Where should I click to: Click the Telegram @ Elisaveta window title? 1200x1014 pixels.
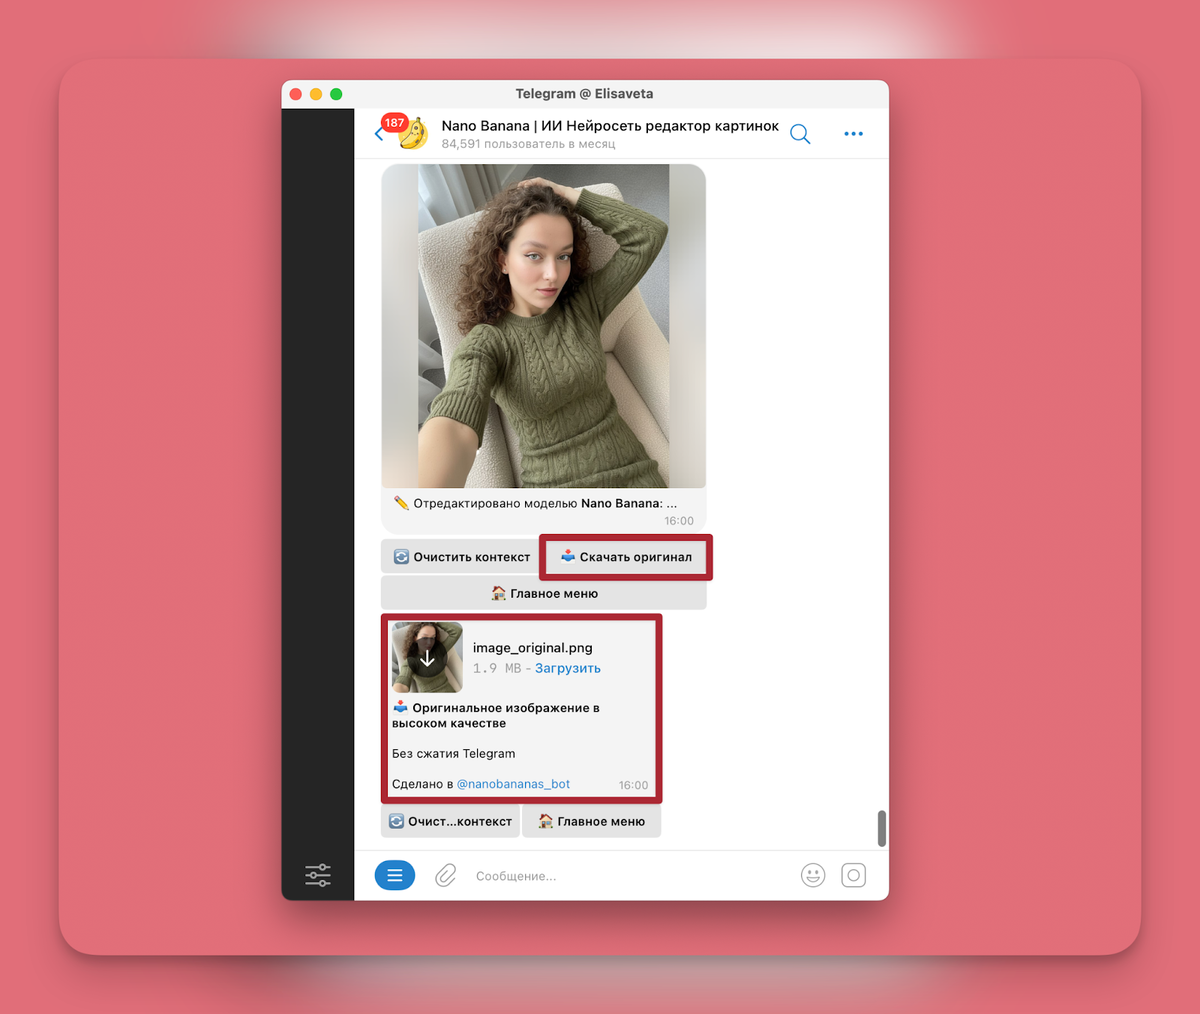584,94
